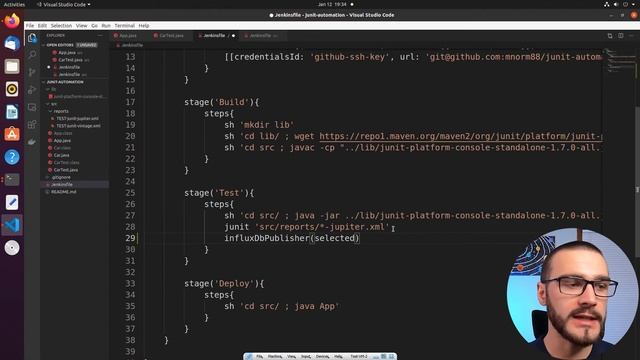Image resolution: width=640 pixels, height=360 pixels.
Task: Open the Run menu
Action: coord(106,26)
